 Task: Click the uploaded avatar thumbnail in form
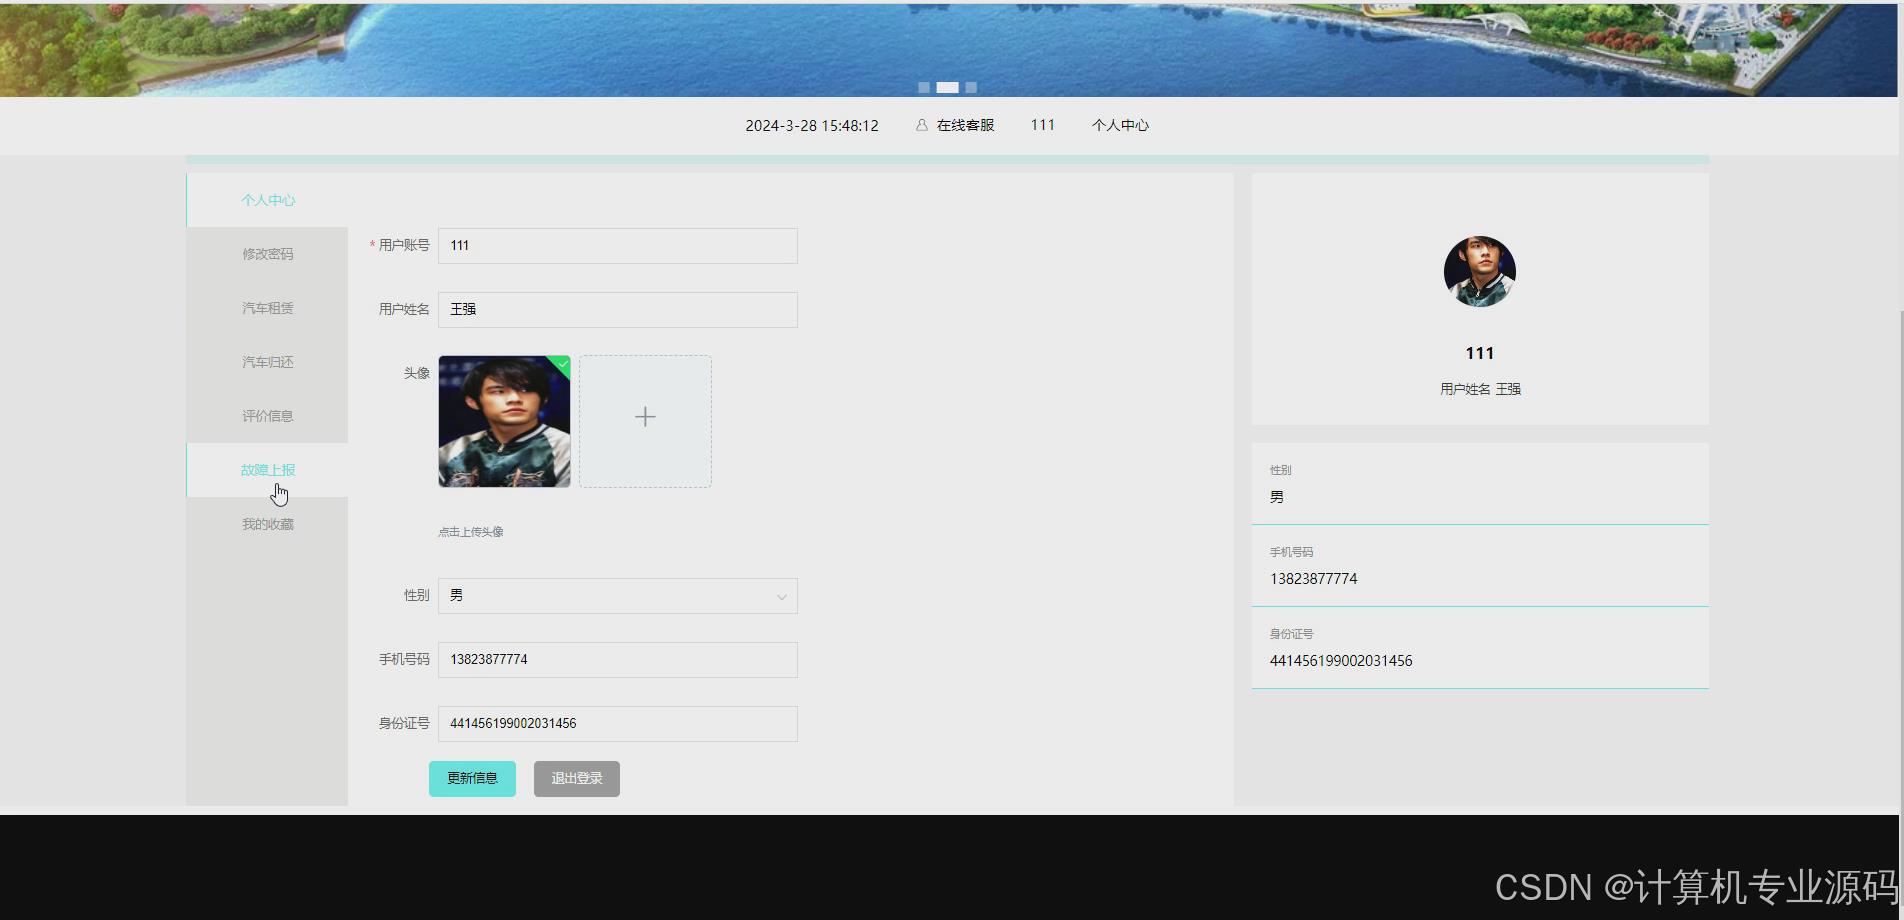tap(504, 422)
